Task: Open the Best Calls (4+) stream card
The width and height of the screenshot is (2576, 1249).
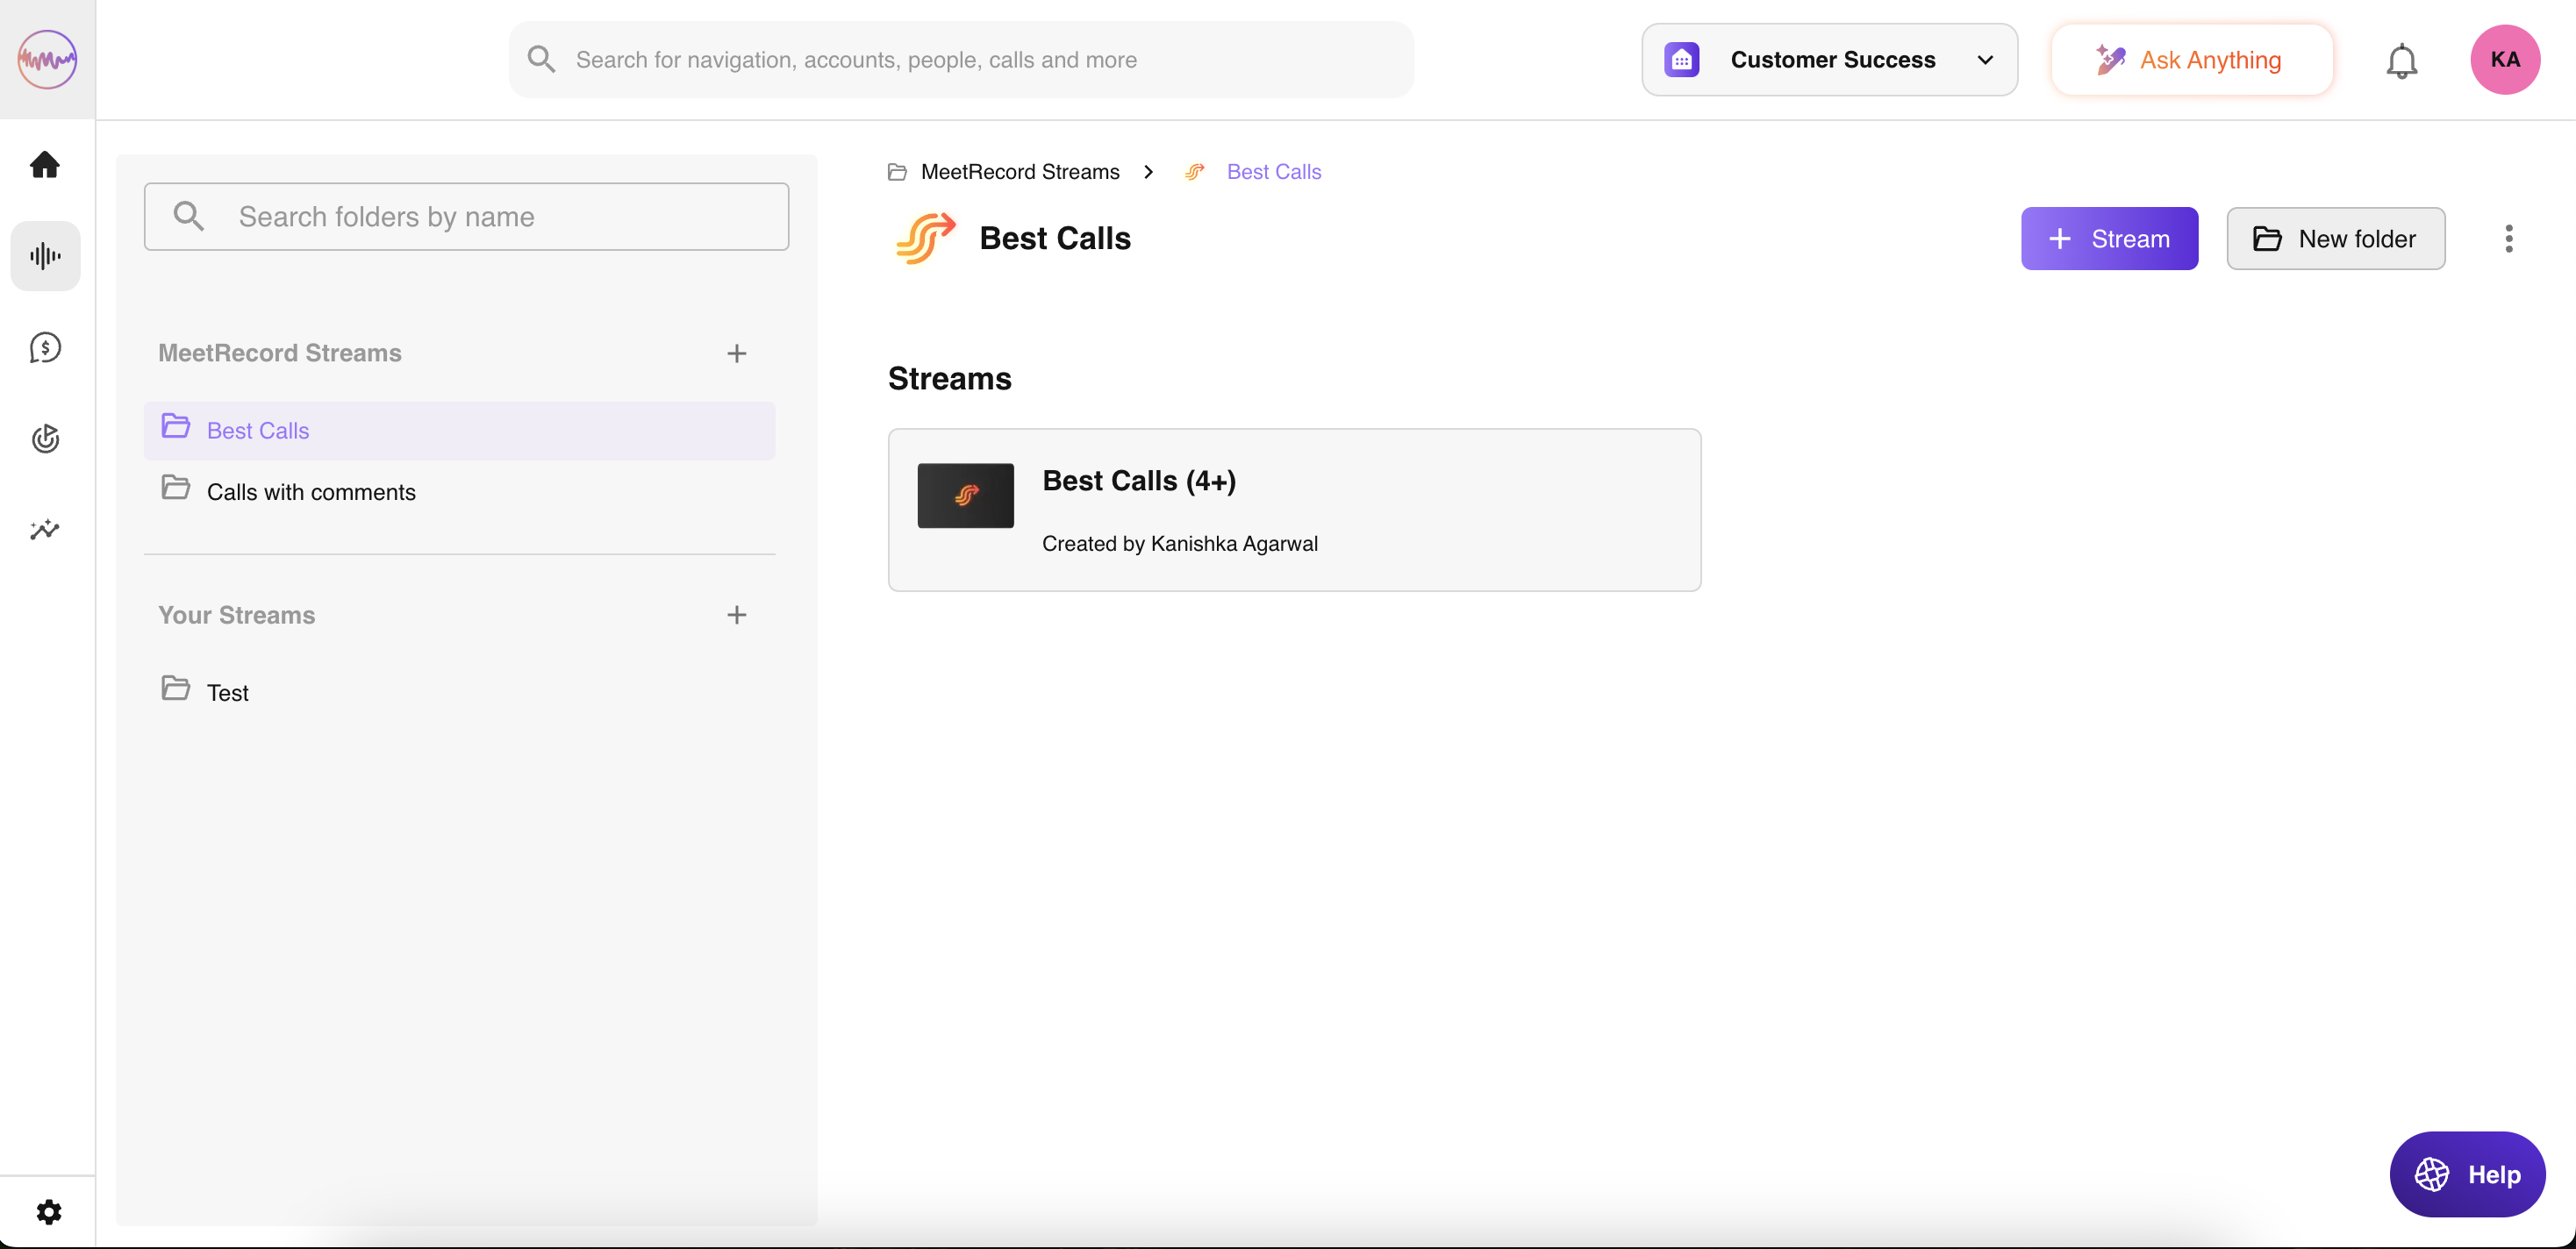Action: [1294, 510]
